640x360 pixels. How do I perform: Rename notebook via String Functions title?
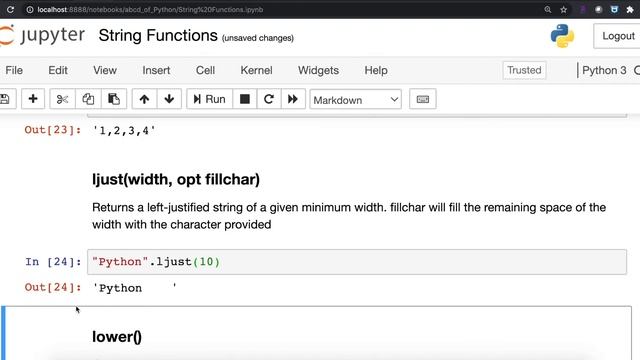point(158,36)
